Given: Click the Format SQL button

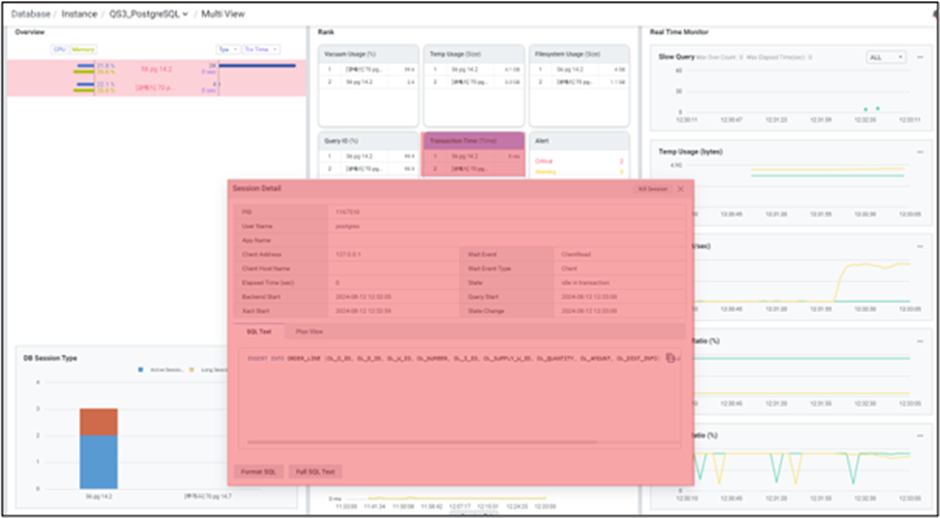Looking at the screenshot, I should (258, 471).
